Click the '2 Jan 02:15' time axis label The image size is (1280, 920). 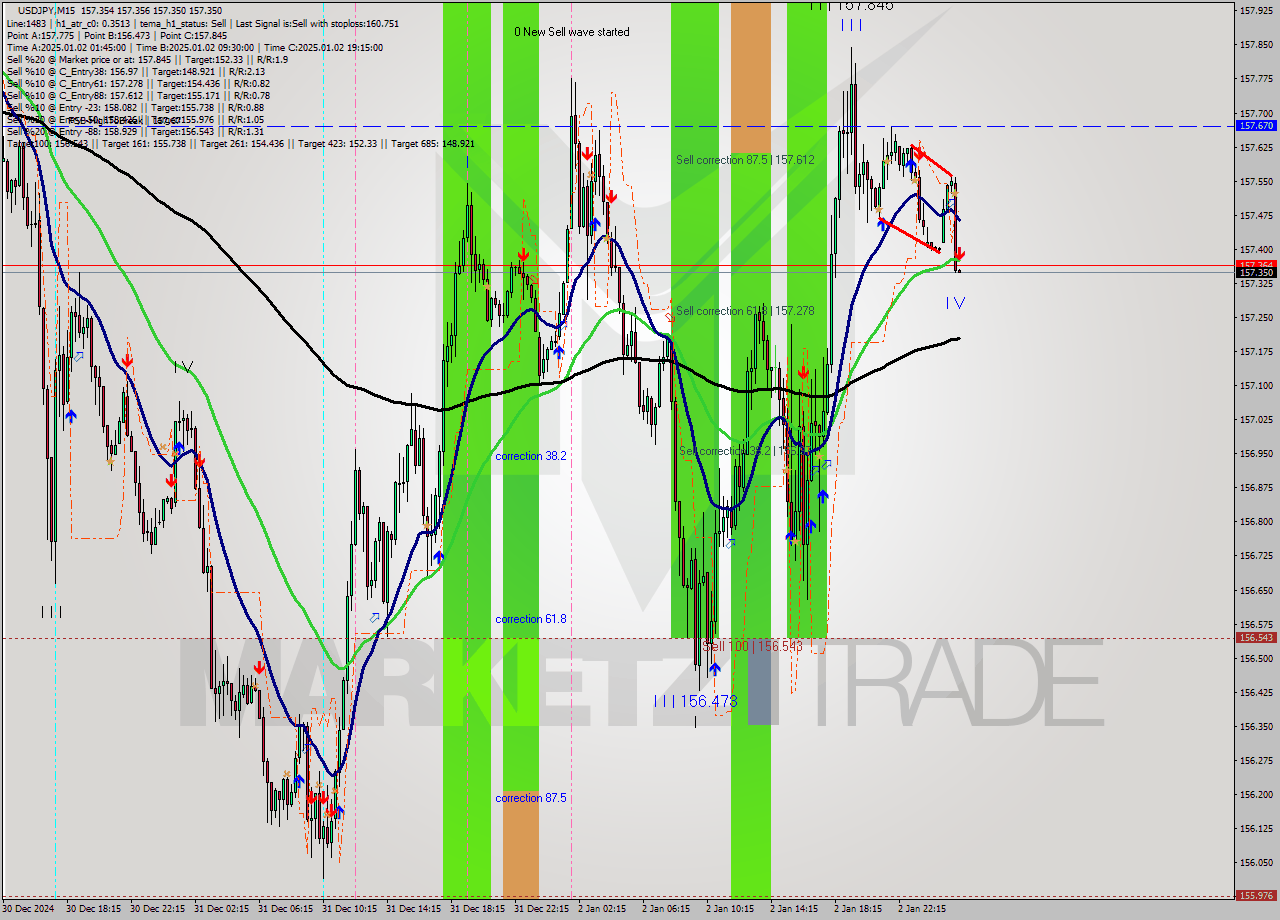(x=603, y=909)
